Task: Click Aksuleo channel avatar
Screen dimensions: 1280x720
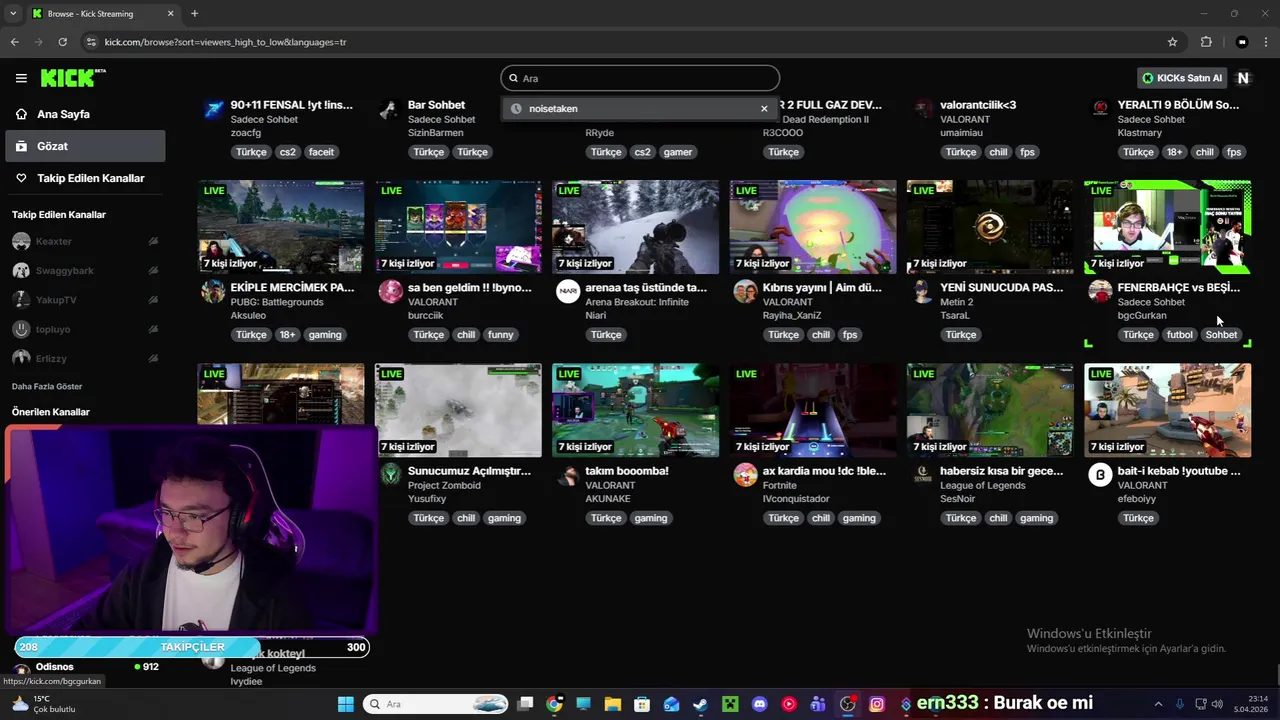Action: [x=213, y=291]
